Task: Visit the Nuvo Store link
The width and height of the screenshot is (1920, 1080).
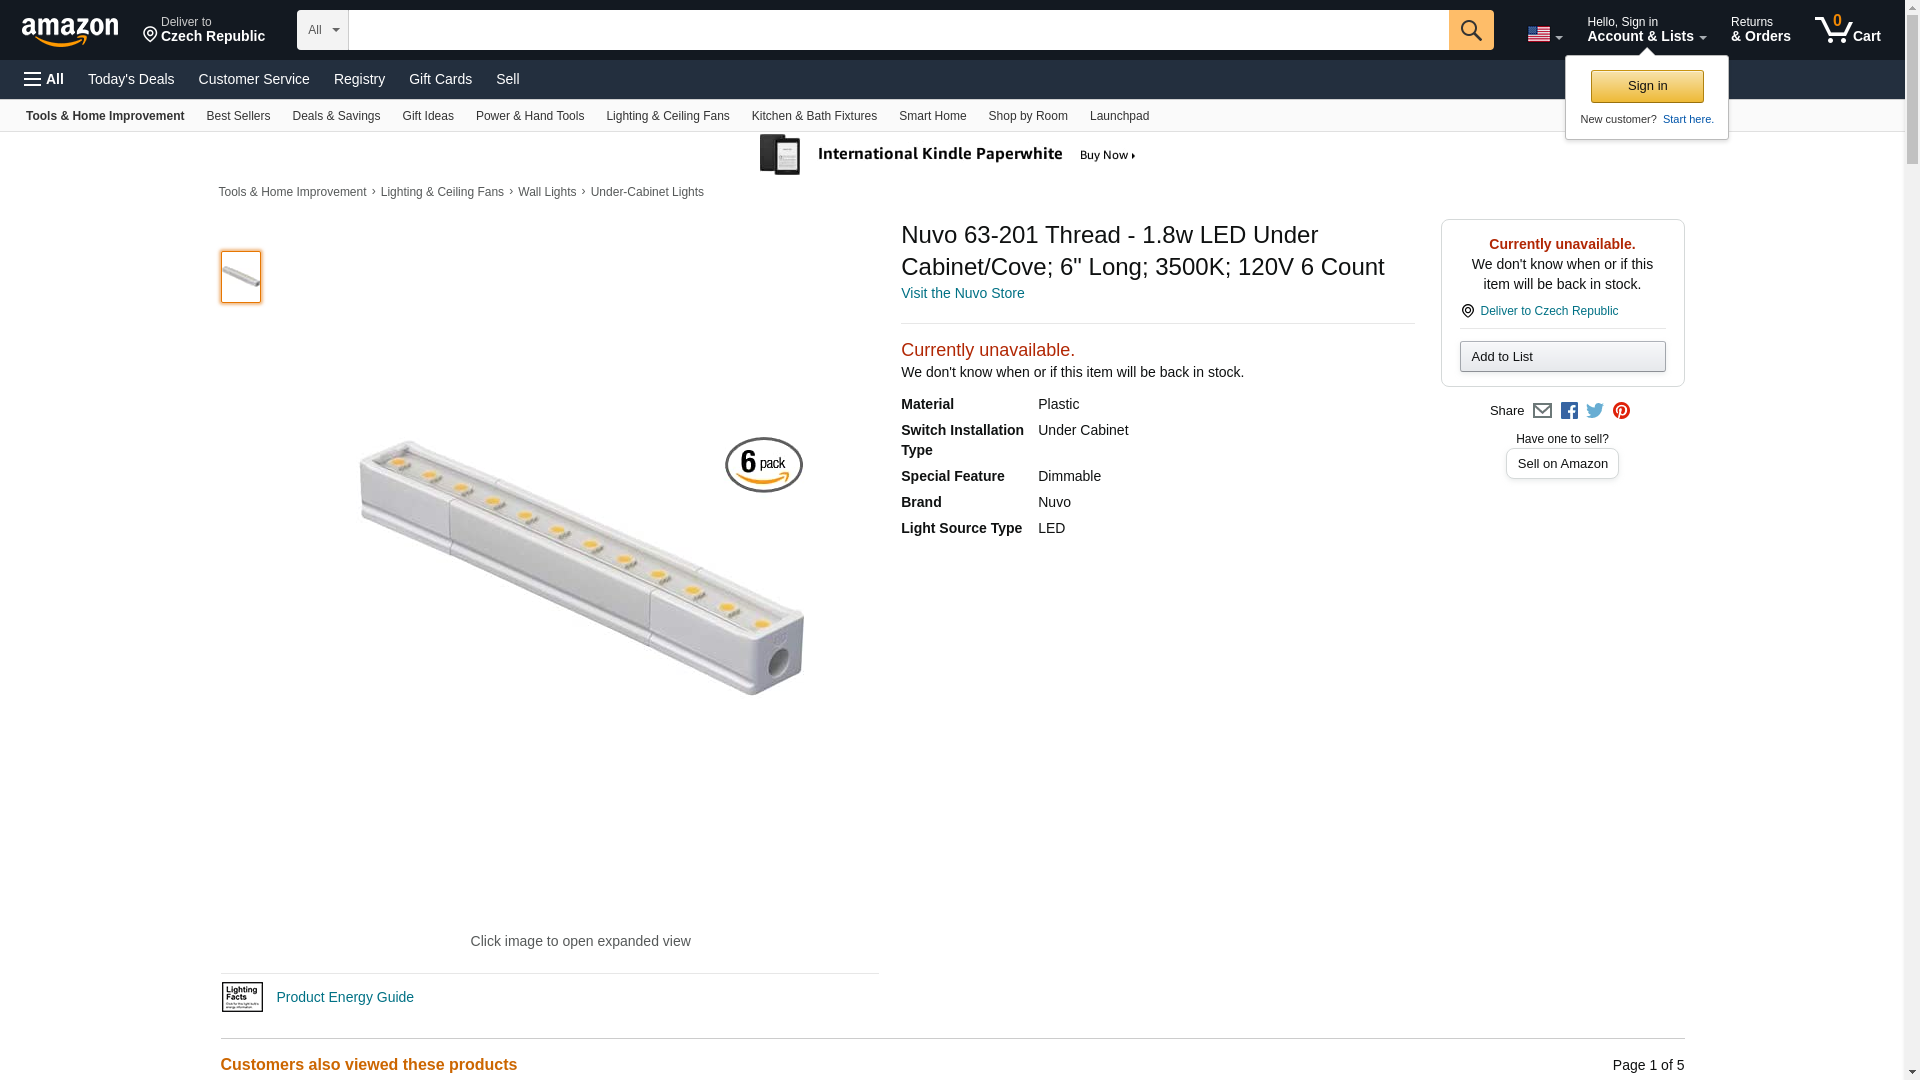Action: (962, 293)
